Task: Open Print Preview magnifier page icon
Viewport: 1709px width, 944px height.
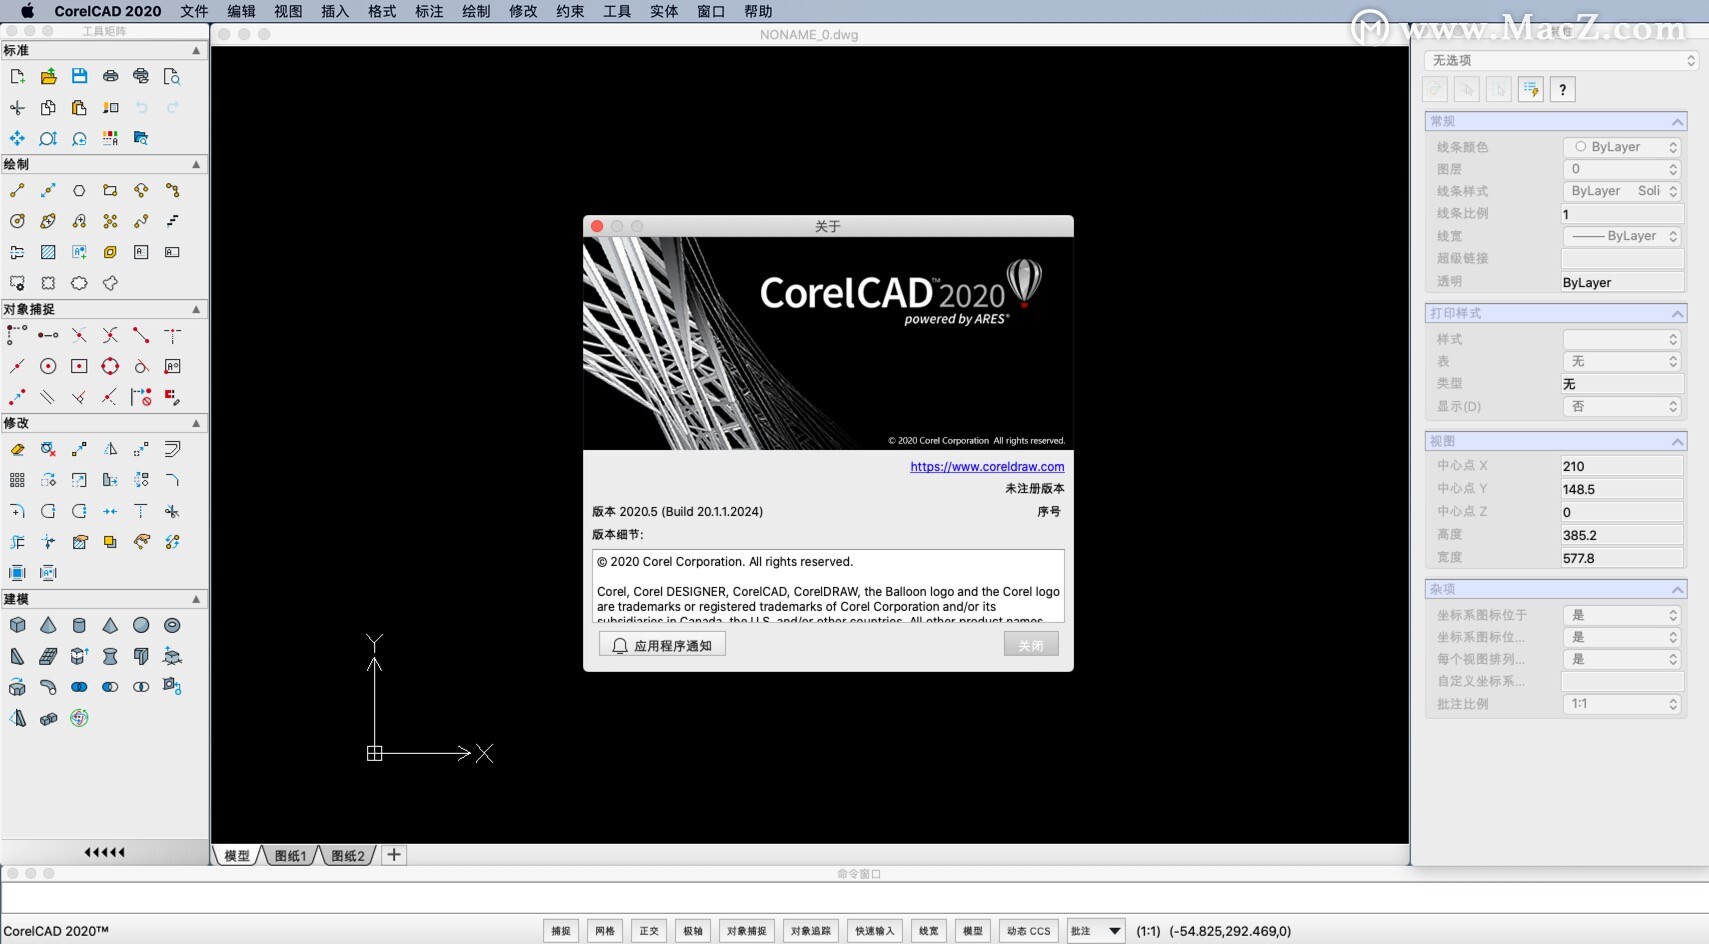Action: 172,76
